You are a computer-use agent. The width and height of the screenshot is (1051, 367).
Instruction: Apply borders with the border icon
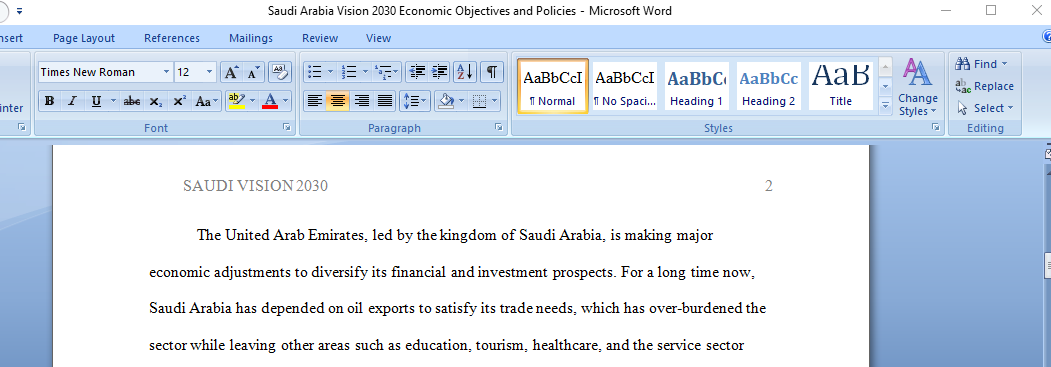coord(479,101)
